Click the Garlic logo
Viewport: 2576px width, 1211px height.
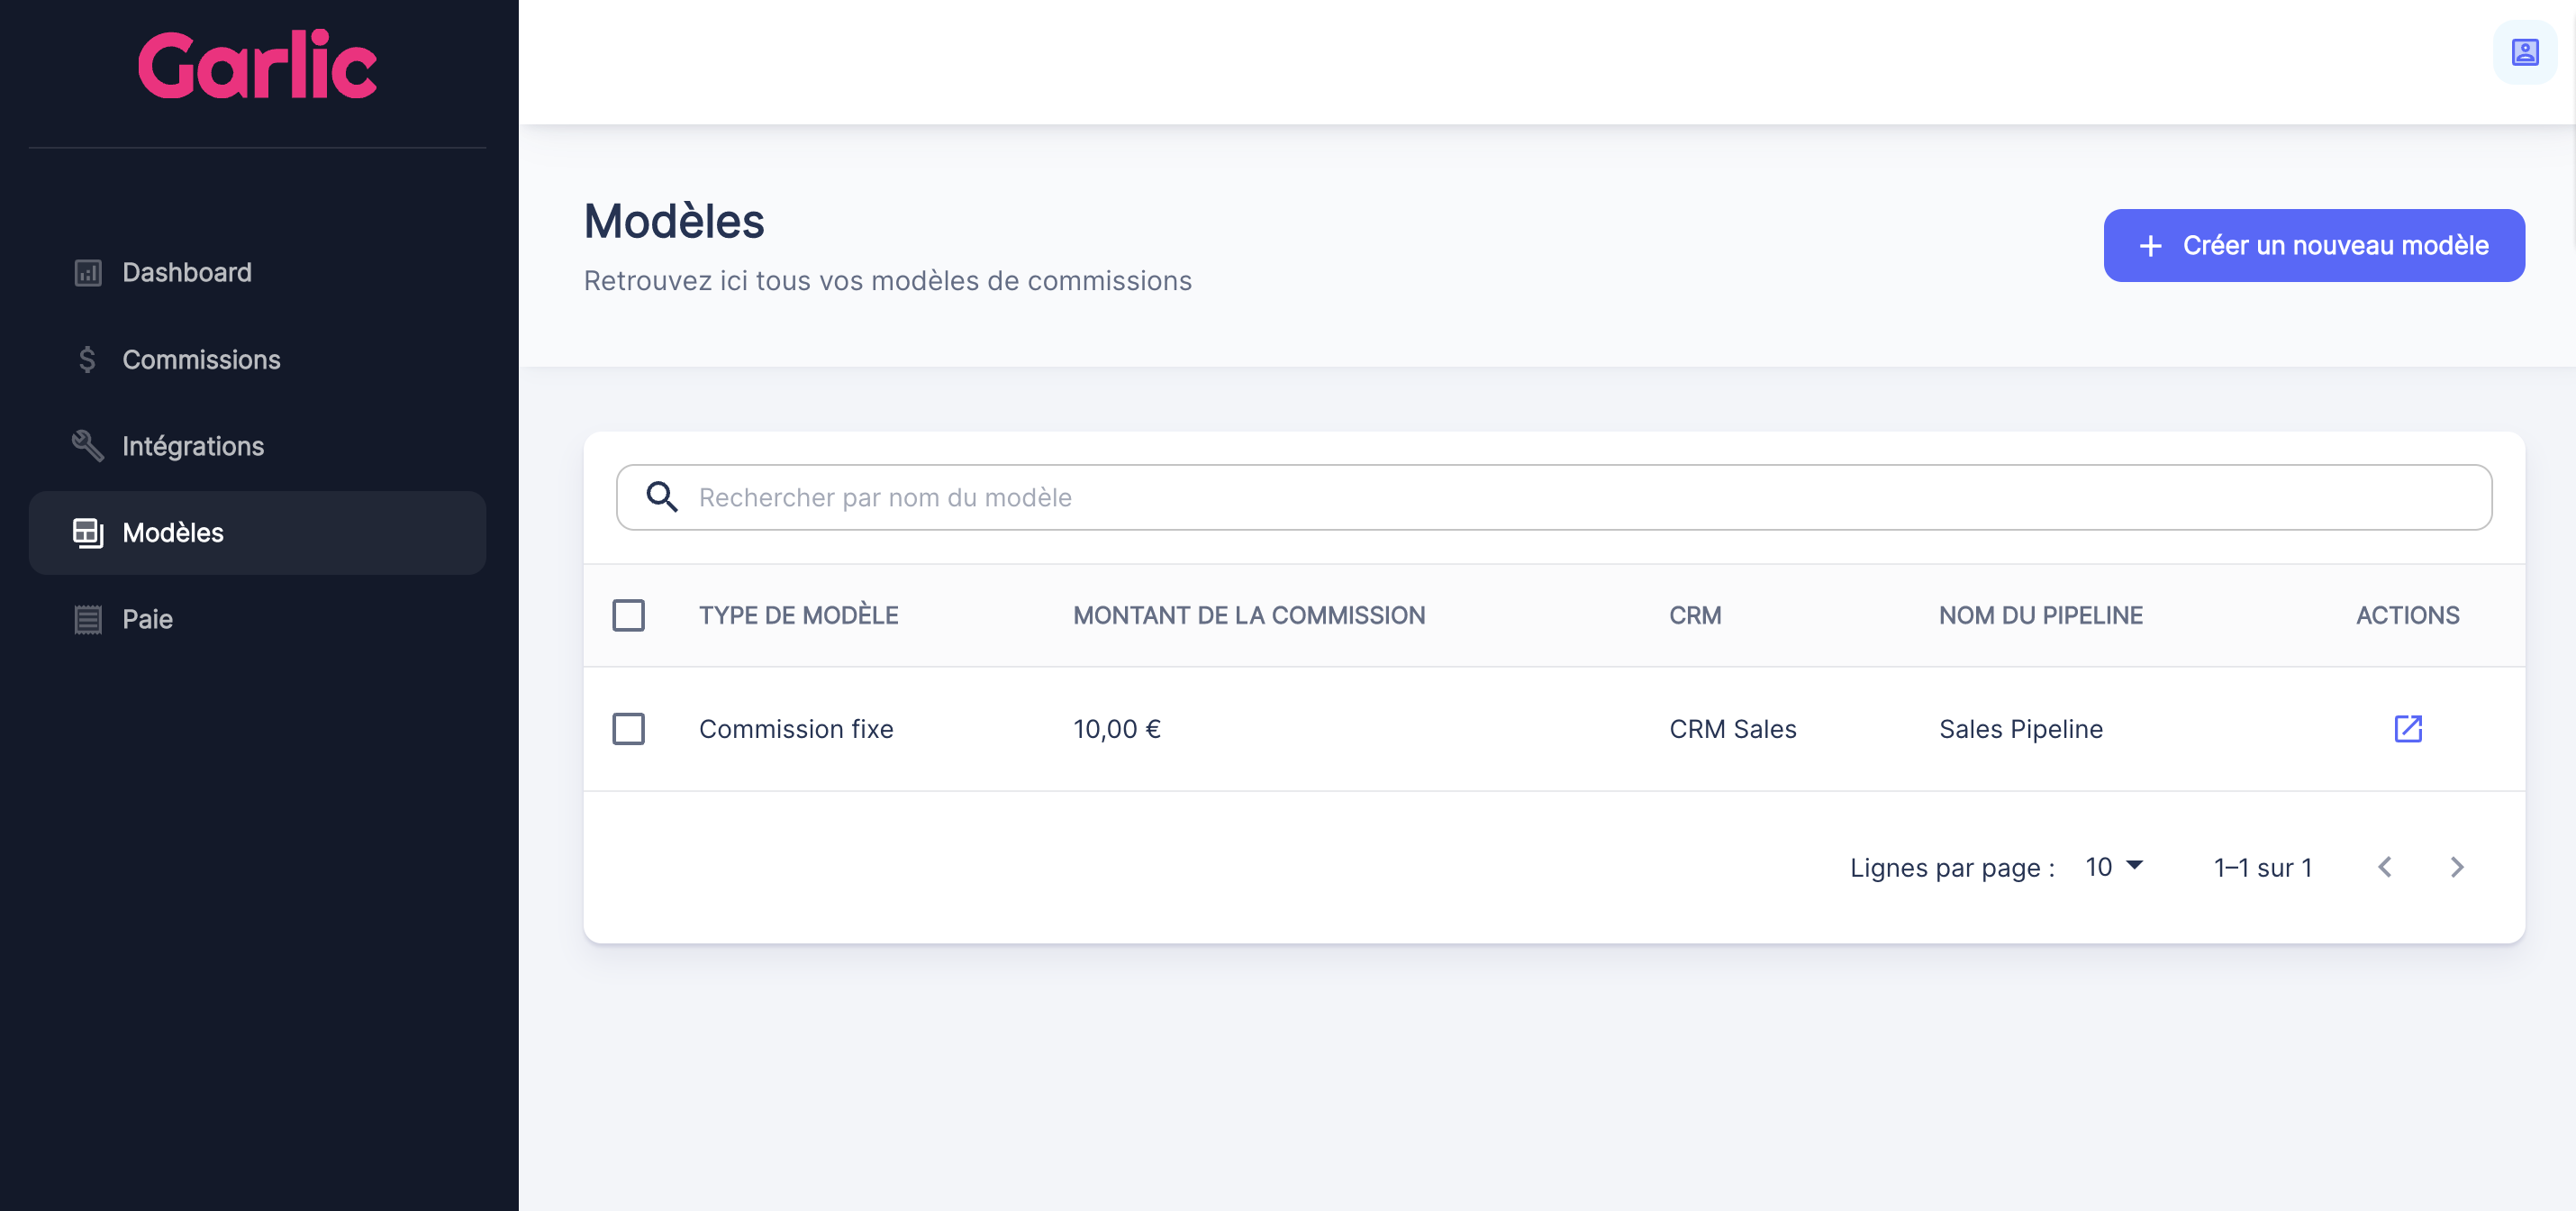257,65
